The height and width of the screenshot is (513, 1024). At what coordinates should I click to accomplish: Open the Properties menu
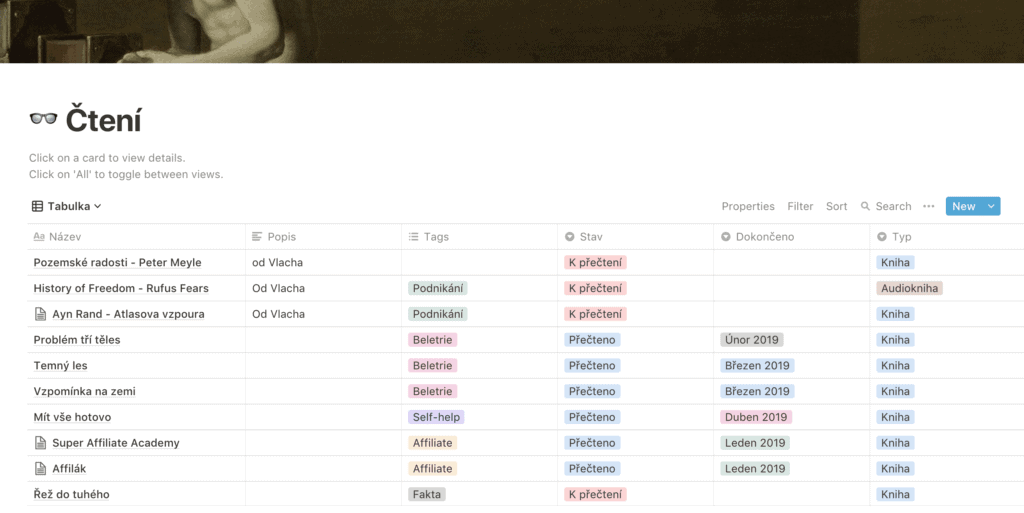pos(748,206)
